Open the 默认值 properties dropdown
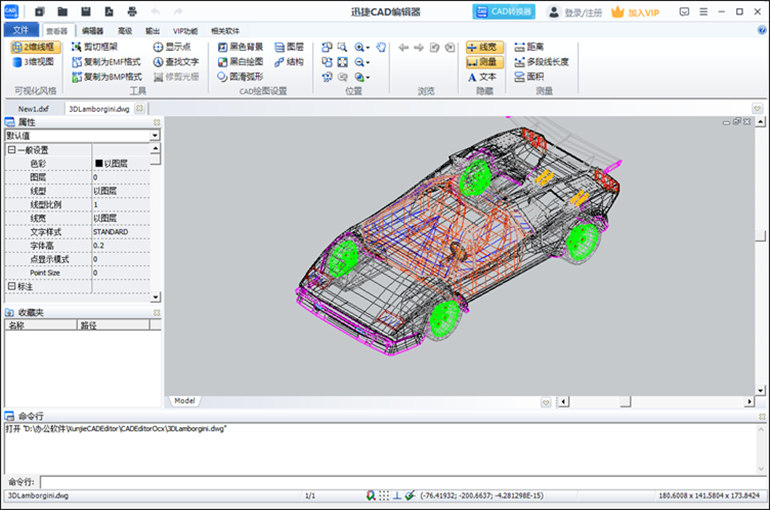Viewport: 770px width, 510px height. point(155,135)
